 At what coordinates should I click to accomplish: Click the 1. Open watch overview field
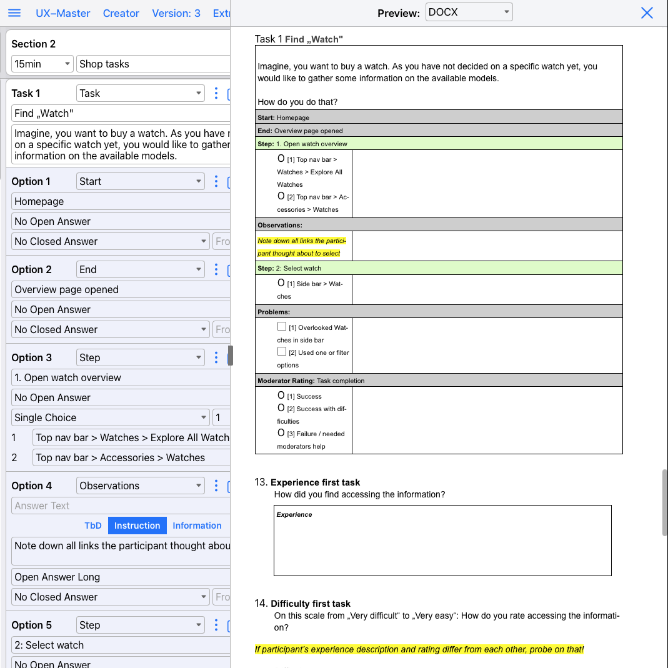click(121, 377)
